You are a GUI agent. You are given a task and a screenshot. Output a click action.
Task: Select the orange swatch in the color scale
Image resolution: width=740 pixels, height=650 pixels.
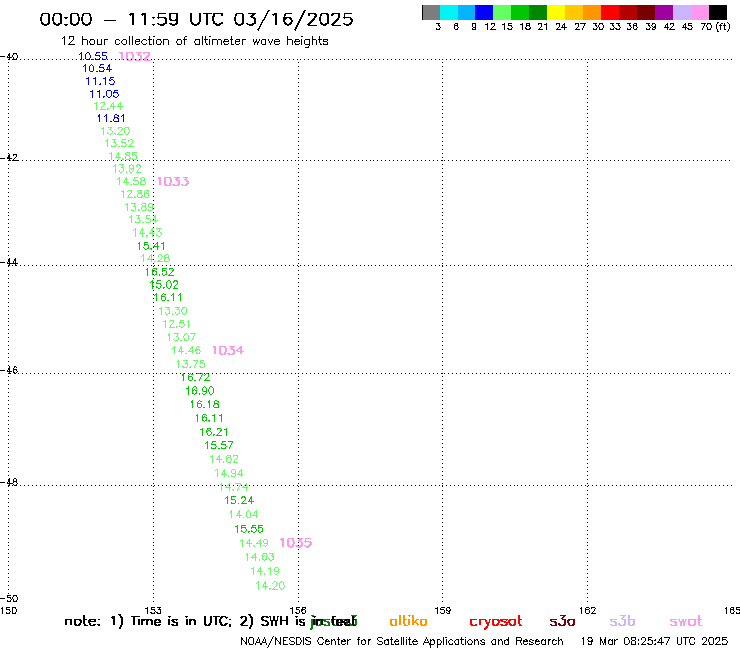coord(592,12)
